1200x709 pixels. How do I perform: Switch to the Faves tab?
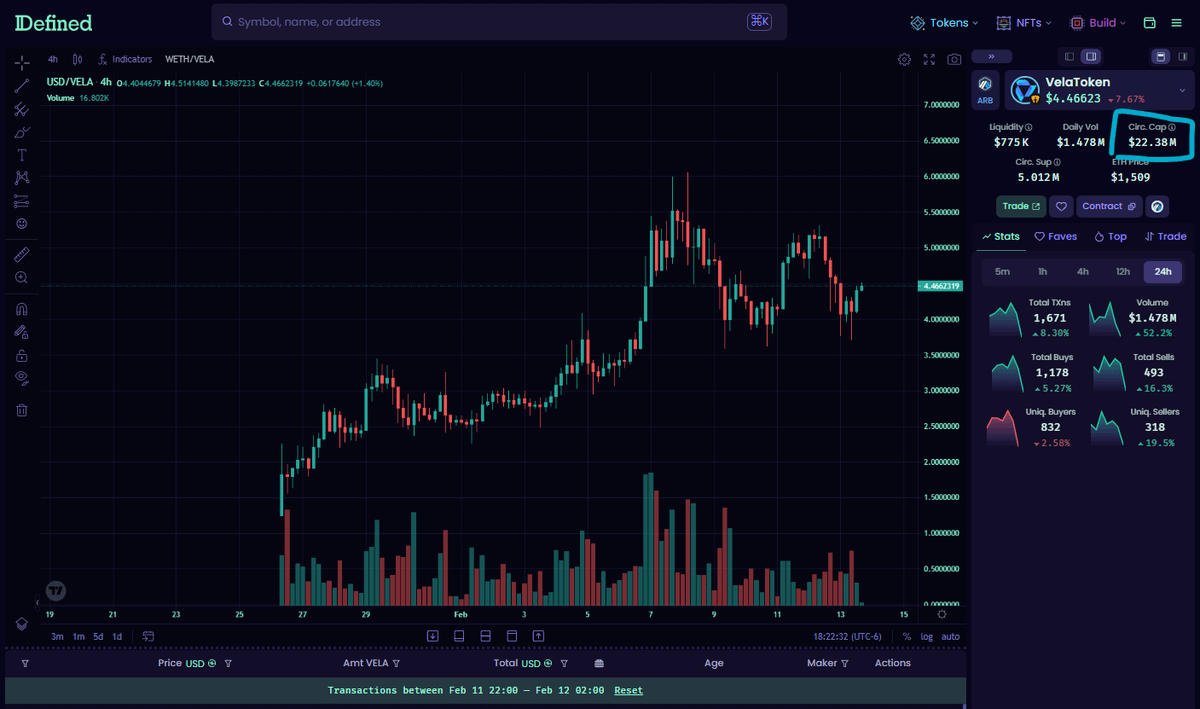[x=1056, y=237]
